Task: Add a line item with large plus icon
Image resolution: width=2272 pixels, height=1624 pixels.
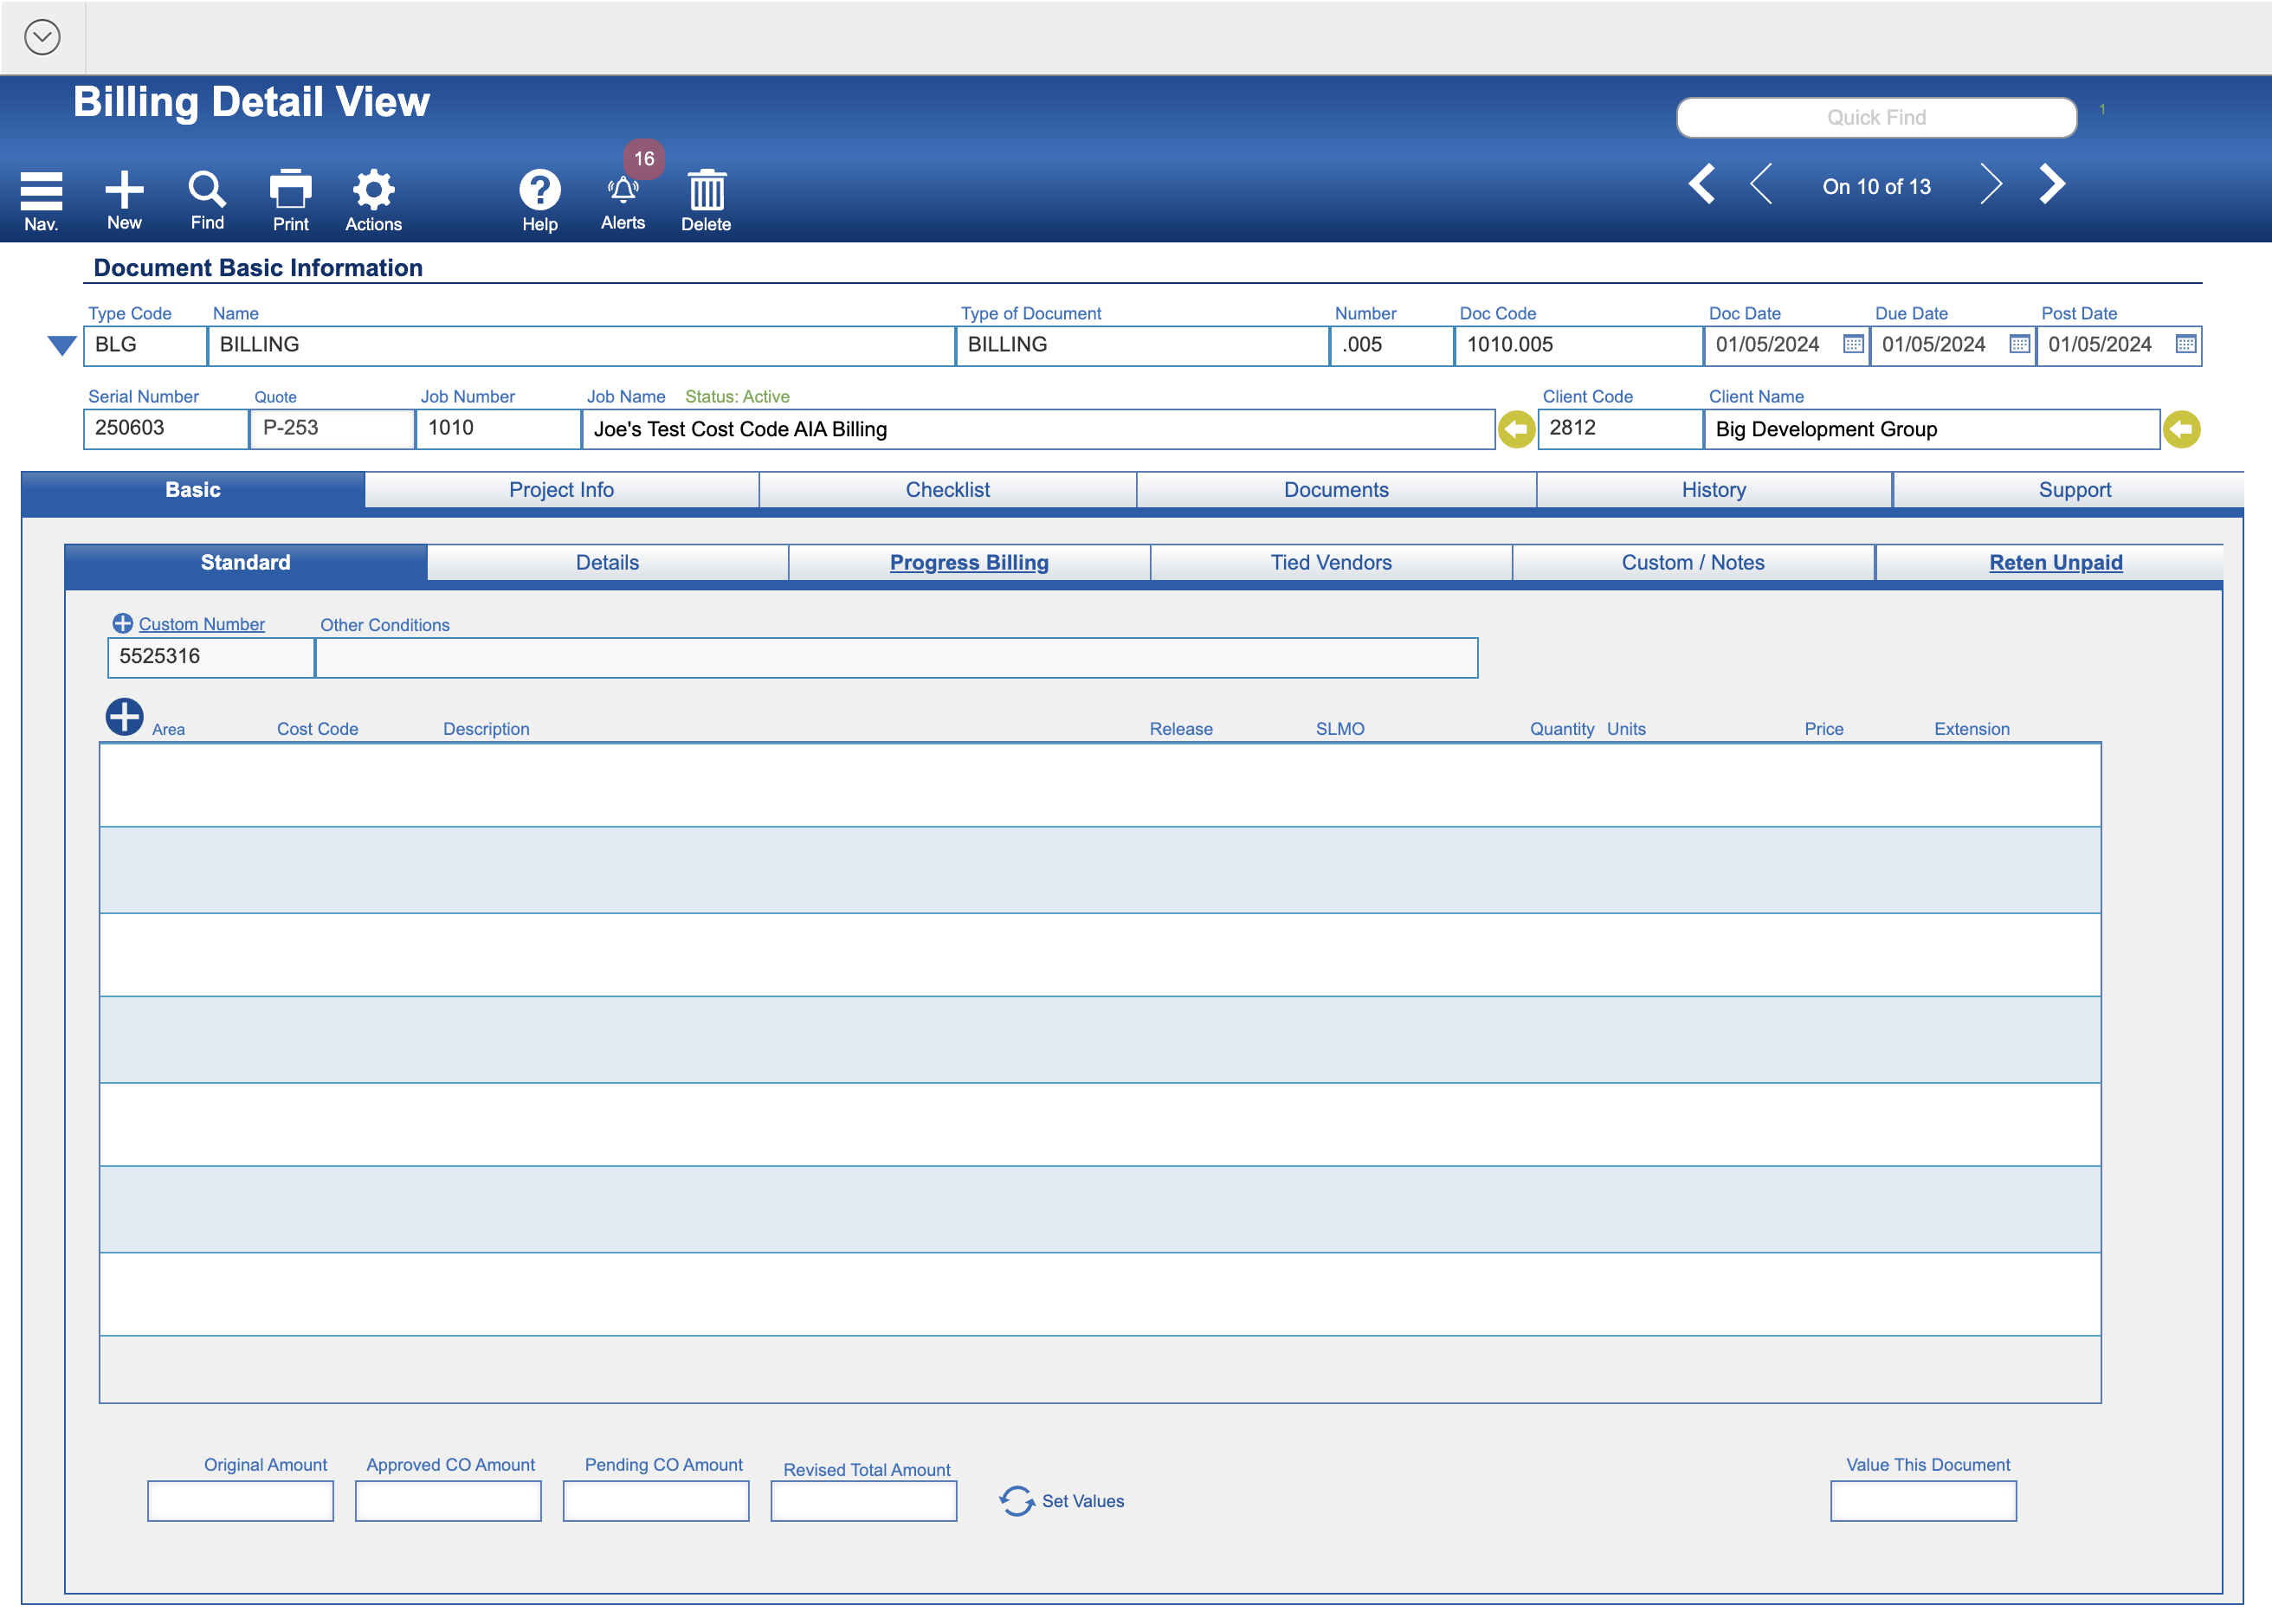Action: 125,716
